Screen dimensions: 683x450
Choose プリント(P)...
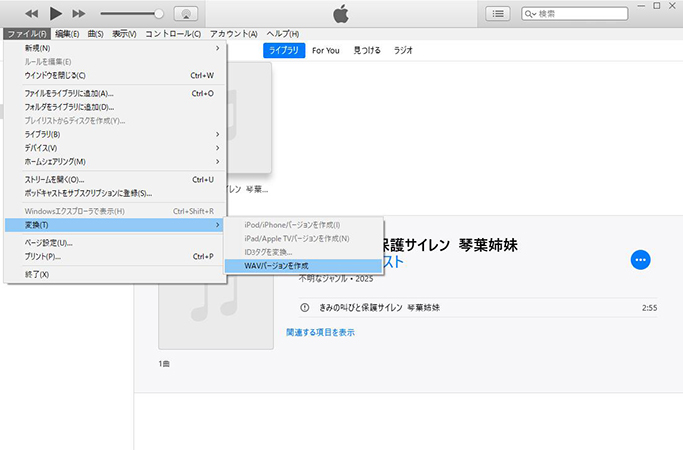[115, 257]
